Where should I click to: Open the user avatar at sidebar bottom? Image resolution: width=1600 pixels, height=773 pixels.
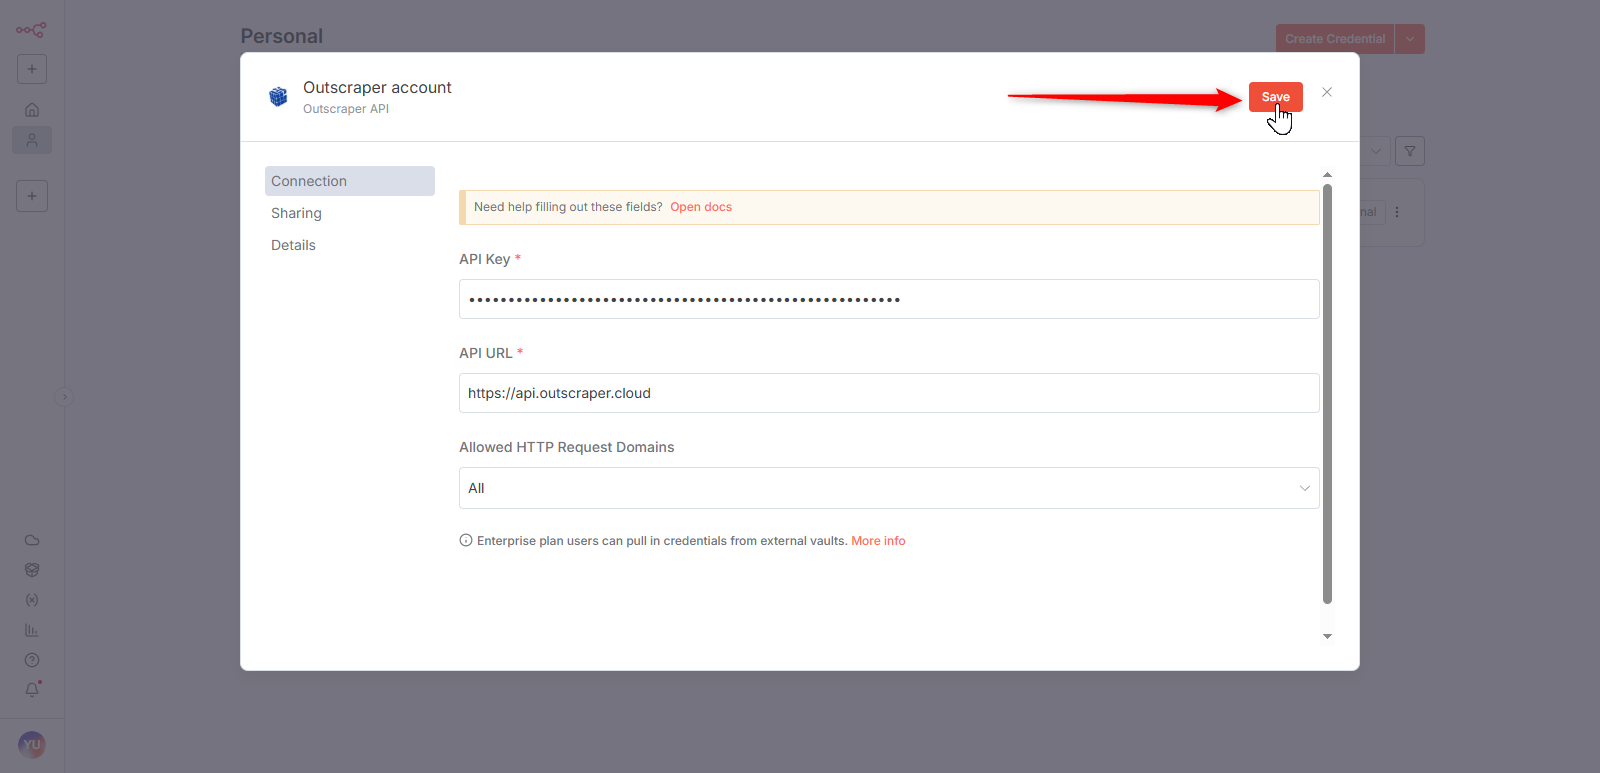(32, 745)
